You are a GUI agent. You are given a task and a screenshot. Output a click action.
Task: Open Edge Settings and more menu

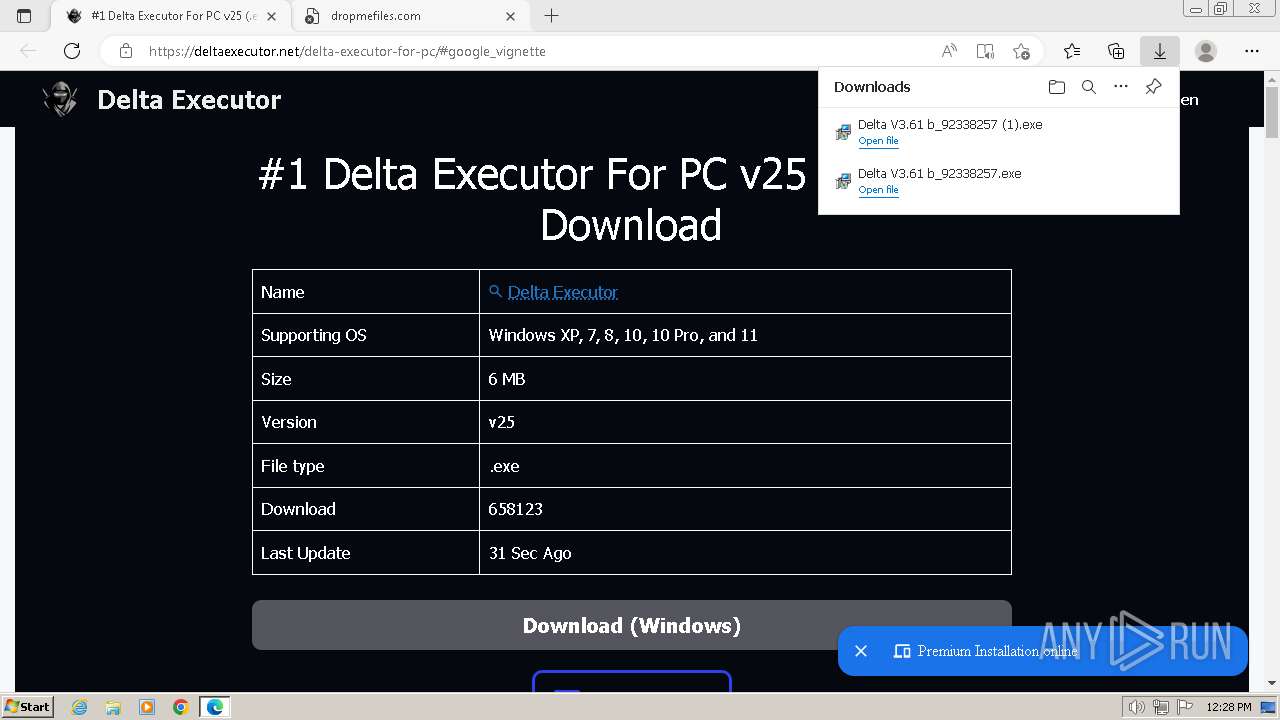(1252, 51)
